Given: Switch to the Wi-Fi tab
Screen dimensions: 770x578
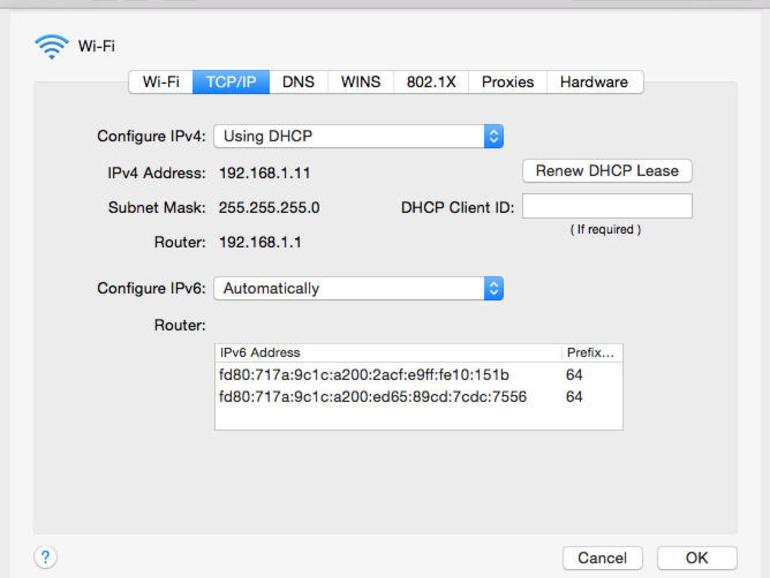Looking at the screenshot, I should (x=161, y=82).
